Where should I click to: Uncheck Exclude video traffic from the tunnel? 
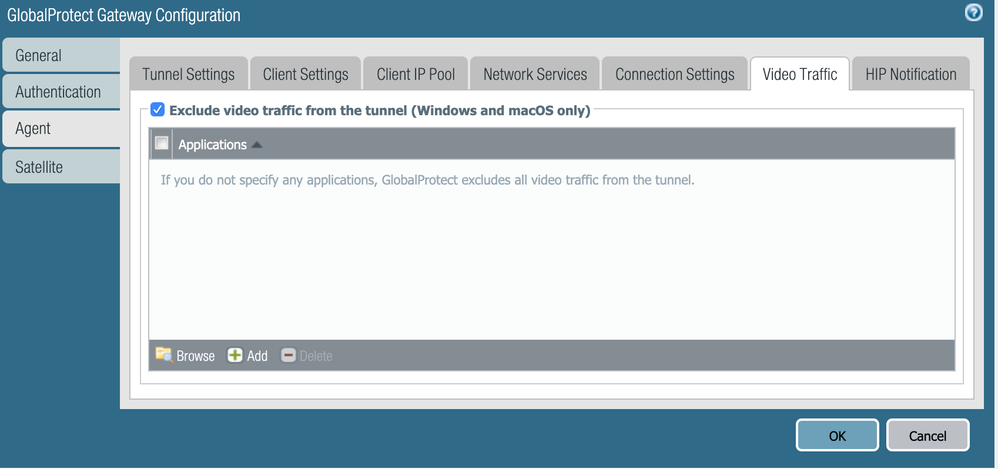point(157,110)
